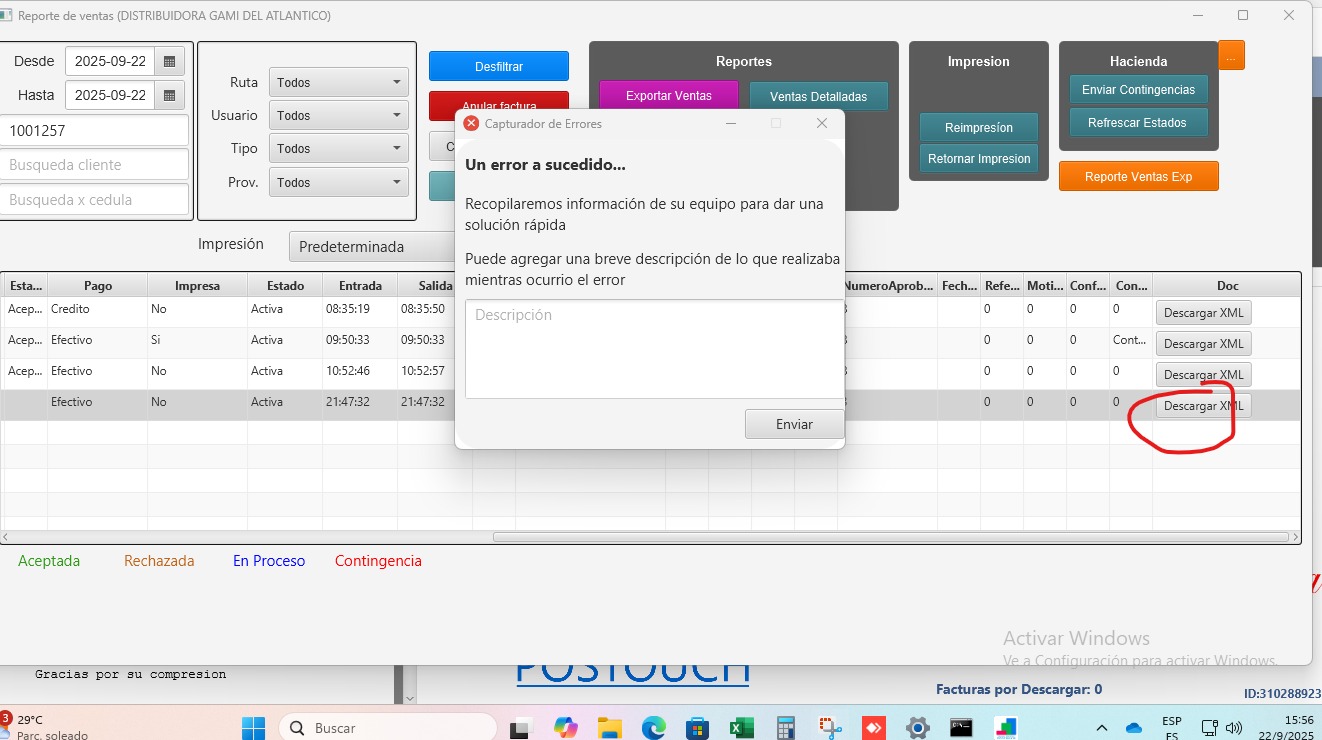Expand the Usuario dropdown
Screen dimensions: 1322x740
coord(338,116)
